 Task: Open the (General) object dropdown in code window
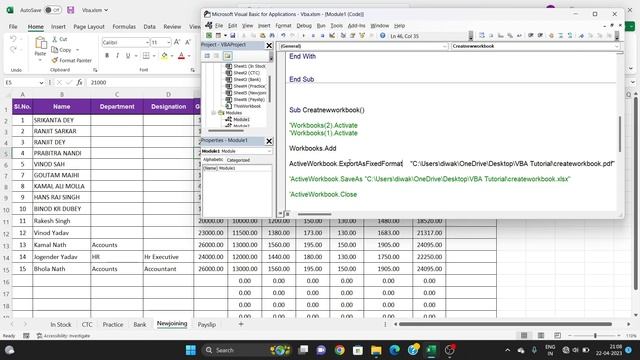point(444,46)
